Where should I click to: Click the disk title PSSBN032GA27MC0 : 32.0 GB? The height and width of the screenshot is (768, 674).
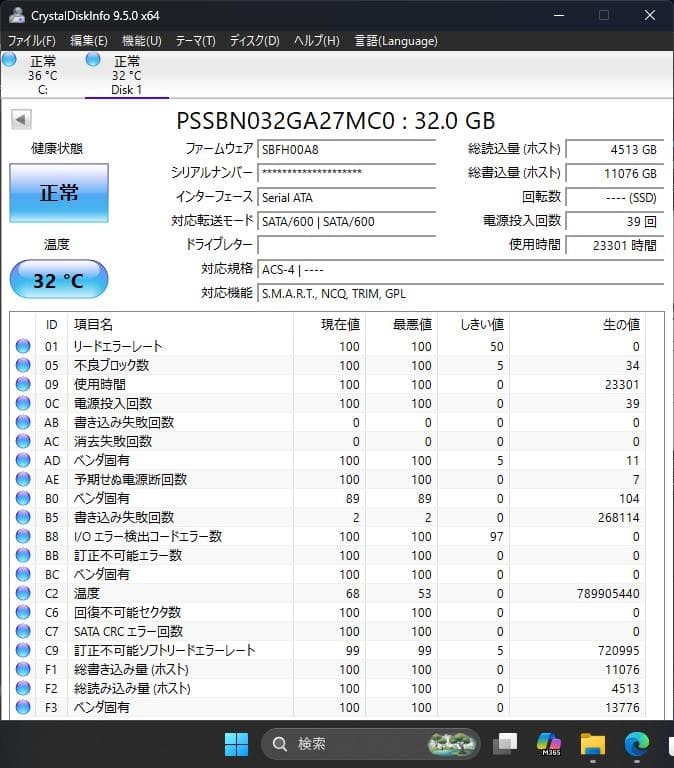click(x=336, y=120)
